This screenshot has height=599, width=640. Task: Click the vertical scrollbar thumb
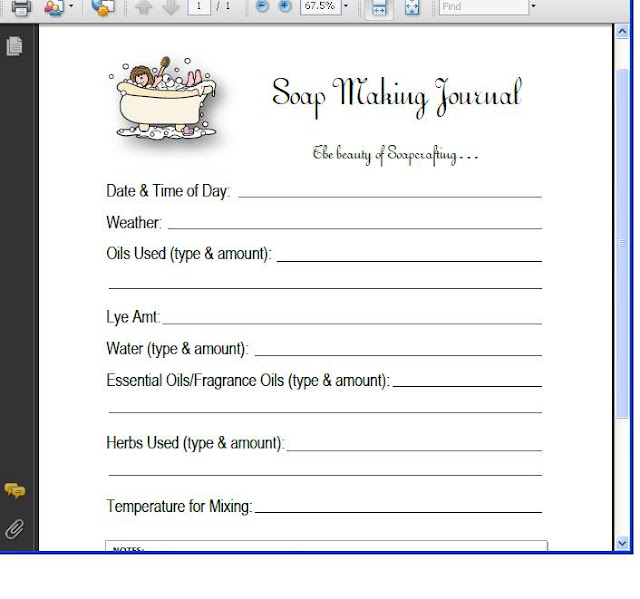pos(622,243)
